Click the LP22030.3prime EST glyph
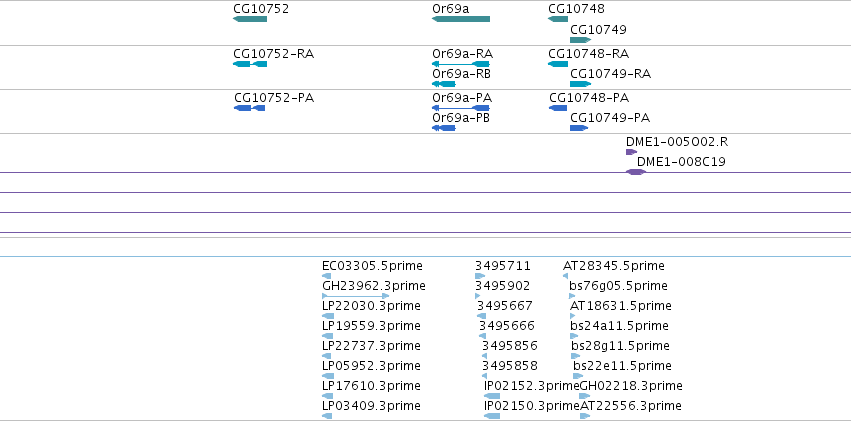Image resolution: width=851 pixels, height=421 pixels. [x=328, y=316]
